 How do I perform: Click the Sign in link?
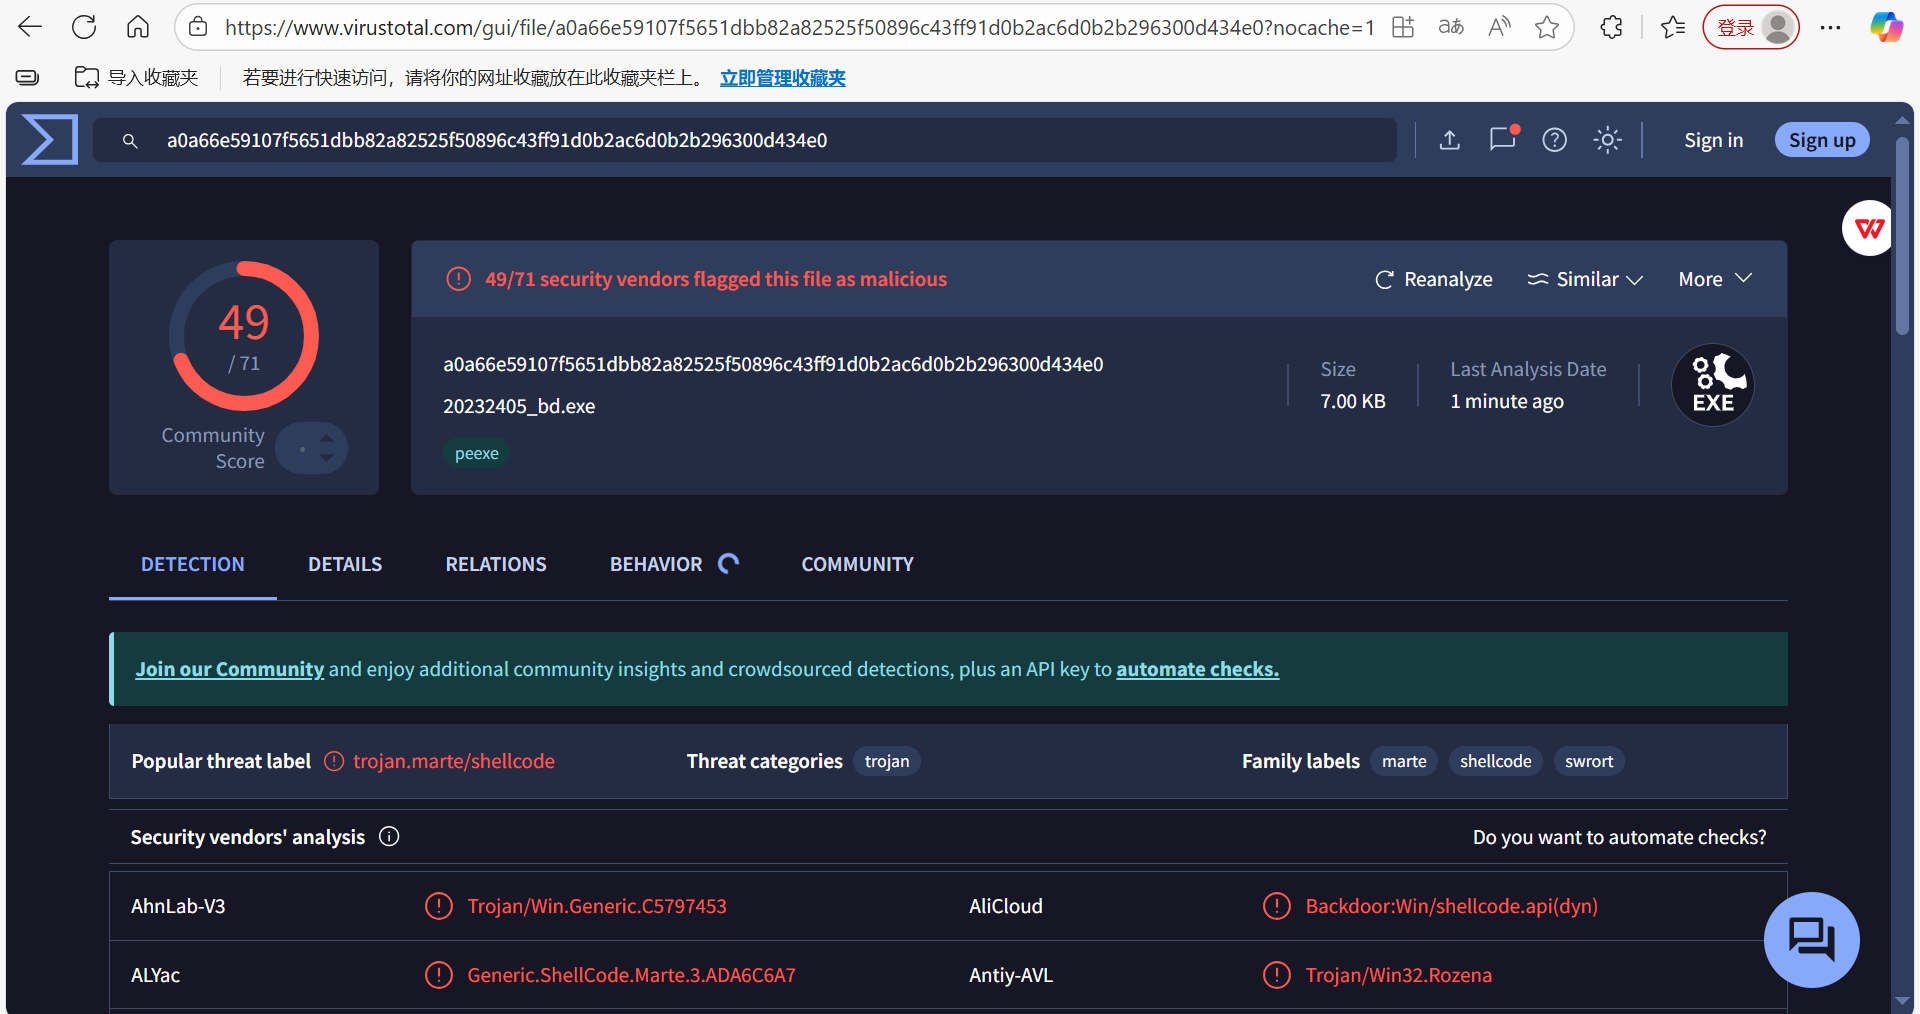1713,140
